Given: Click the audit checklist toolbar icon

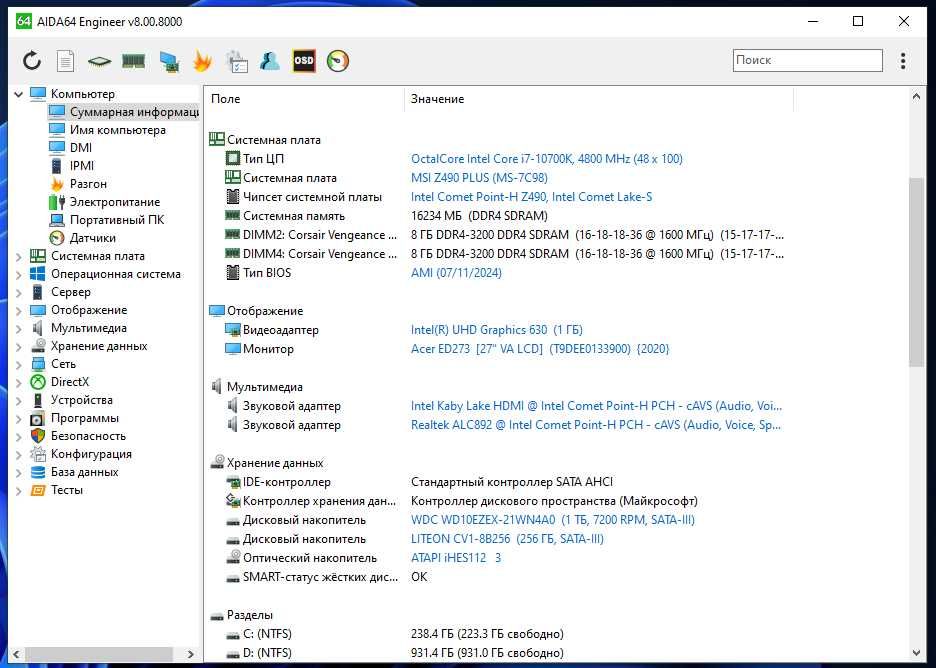Looking at the screenshot, I should click(236, 61).
